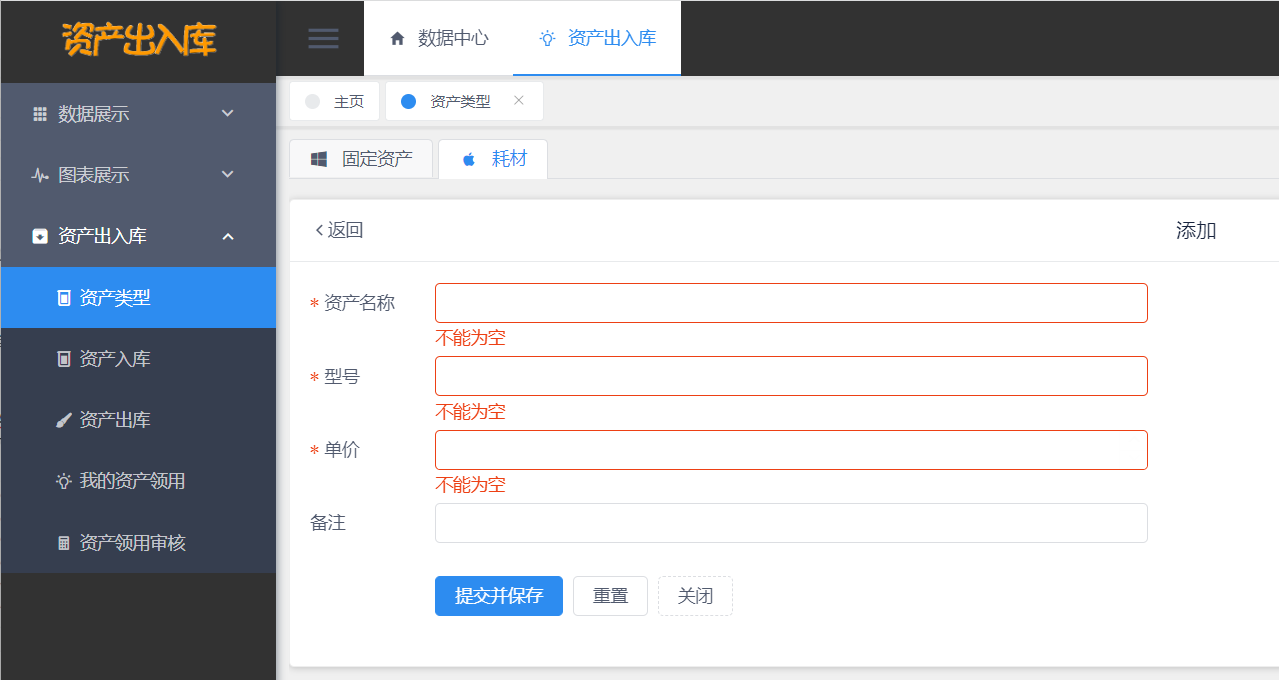Viewport: 1279px width, 680px height.
Task: Click the 重置 button
Action: [610, 596]
